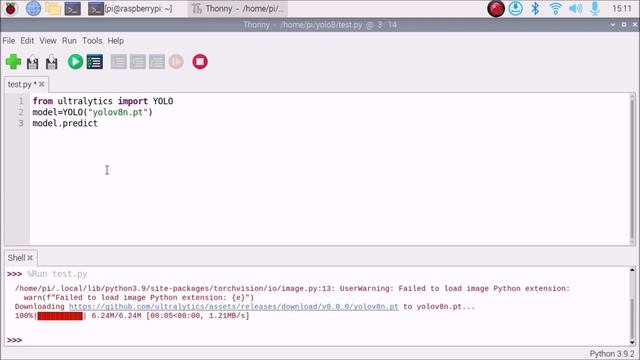Open the file manager folder icon
The image size is (640, 360).
[x=53, y=9]
